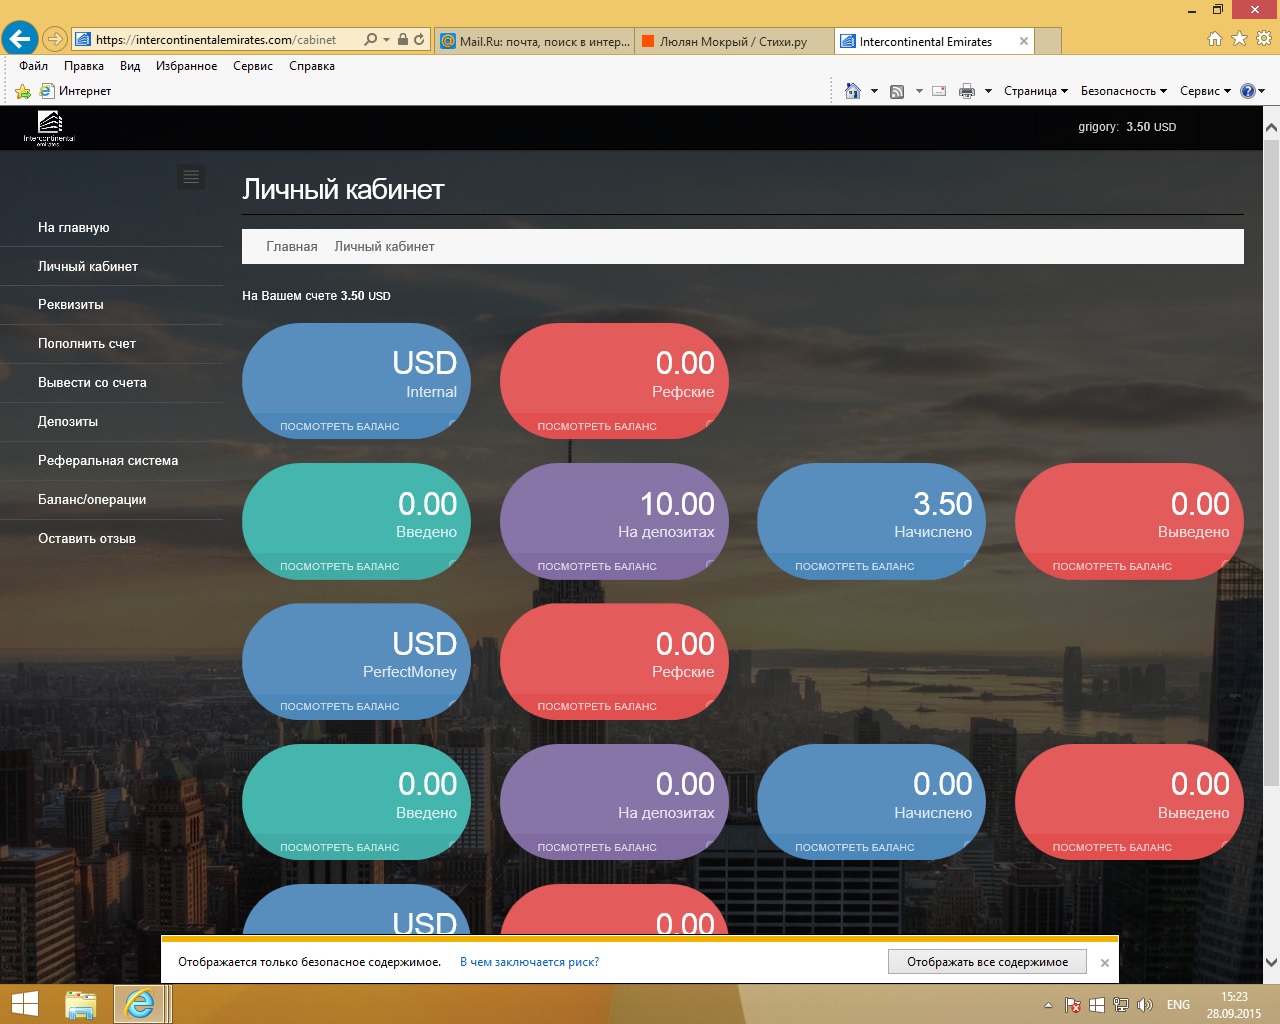The width and height of the screenshot is (1280, 1024).
Task: Click the page vertical scrollbar down arrow
Action: pyautogui.click(x=1271, y=963)
